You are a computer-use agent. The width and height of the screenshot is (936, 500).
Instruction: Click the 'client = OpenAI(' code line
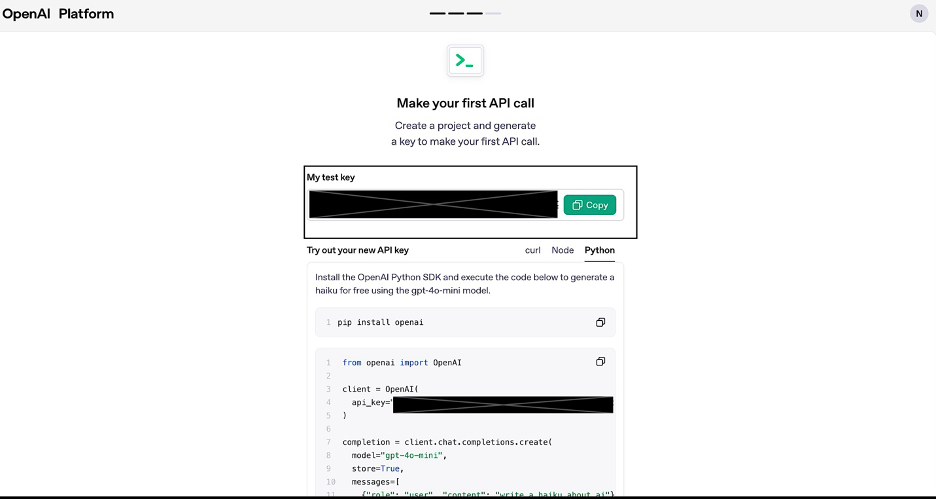(x=380, y=389)
